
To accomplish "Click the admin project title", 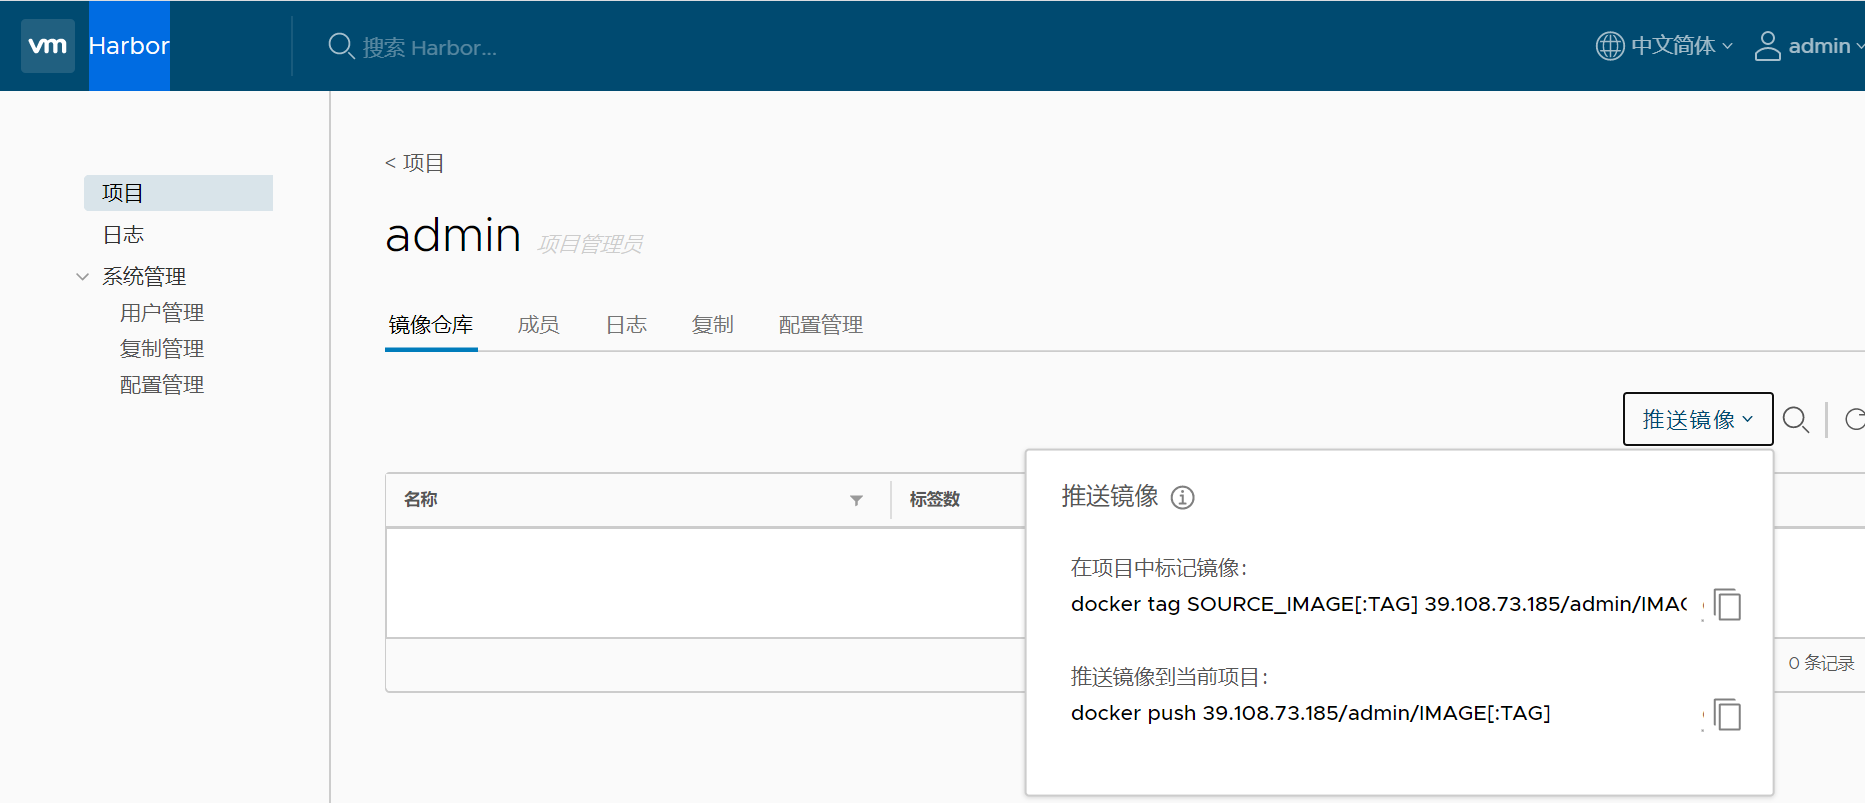I will click(453, 235).
